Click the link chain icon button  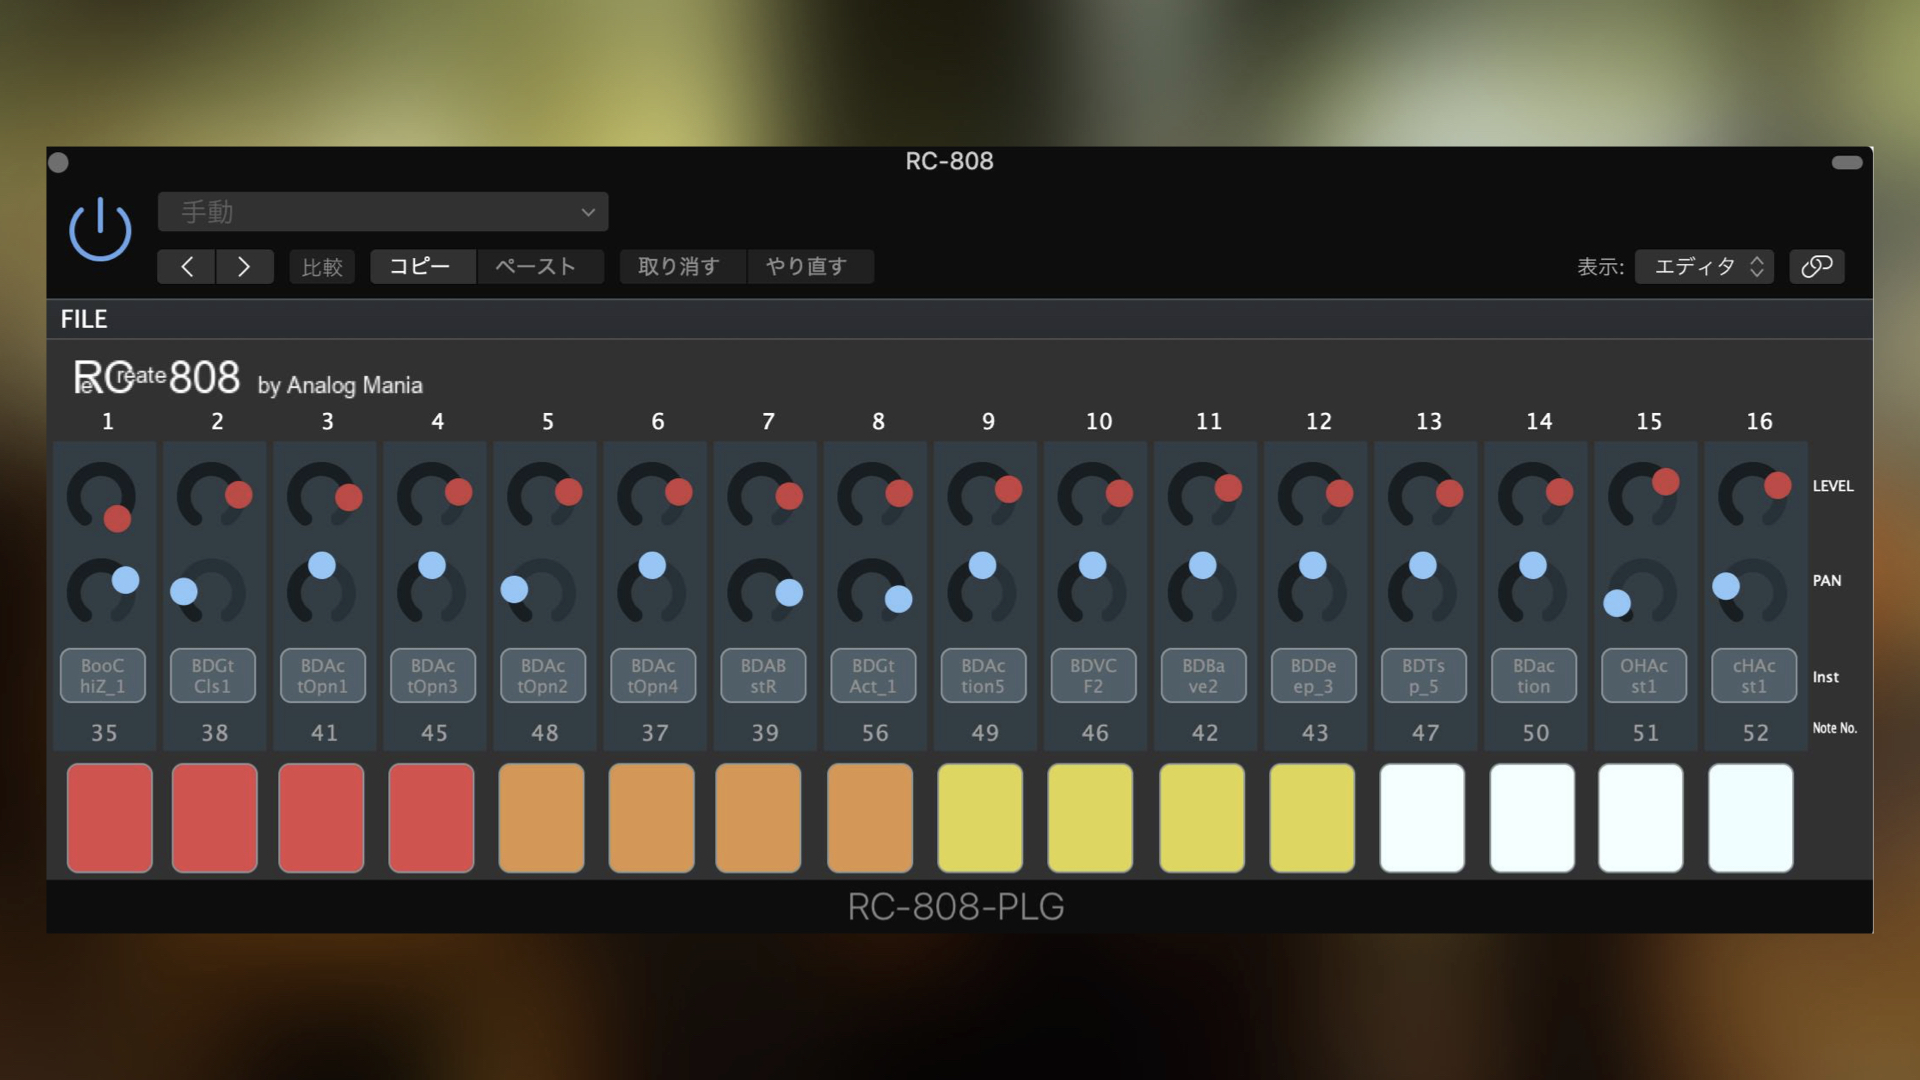pyautogui.click(x=1816, y=266)
